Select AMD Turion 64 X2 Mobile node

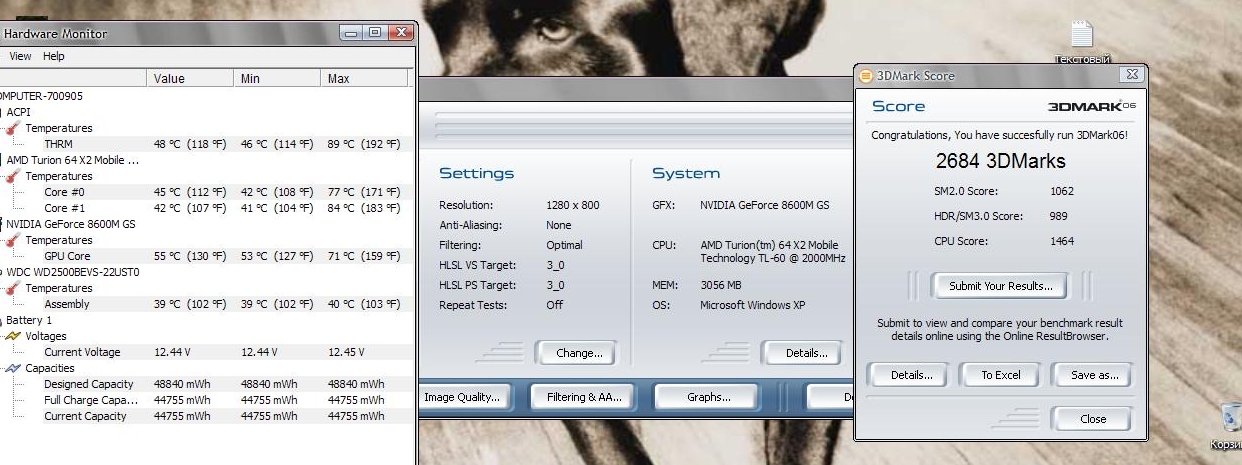(73, 160)
